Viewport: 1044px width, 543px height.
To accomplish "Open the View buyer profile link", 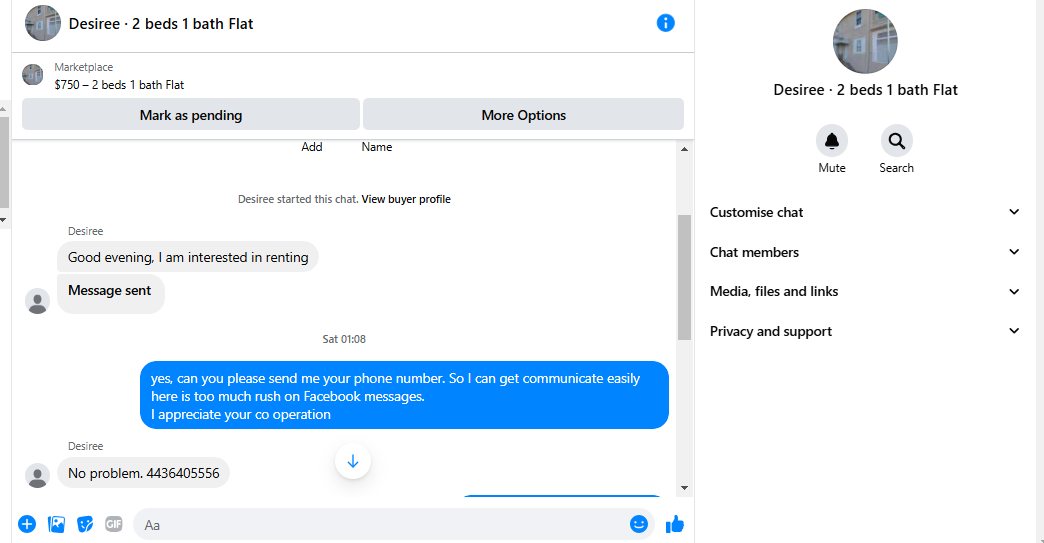I will (x=406, y=199).
